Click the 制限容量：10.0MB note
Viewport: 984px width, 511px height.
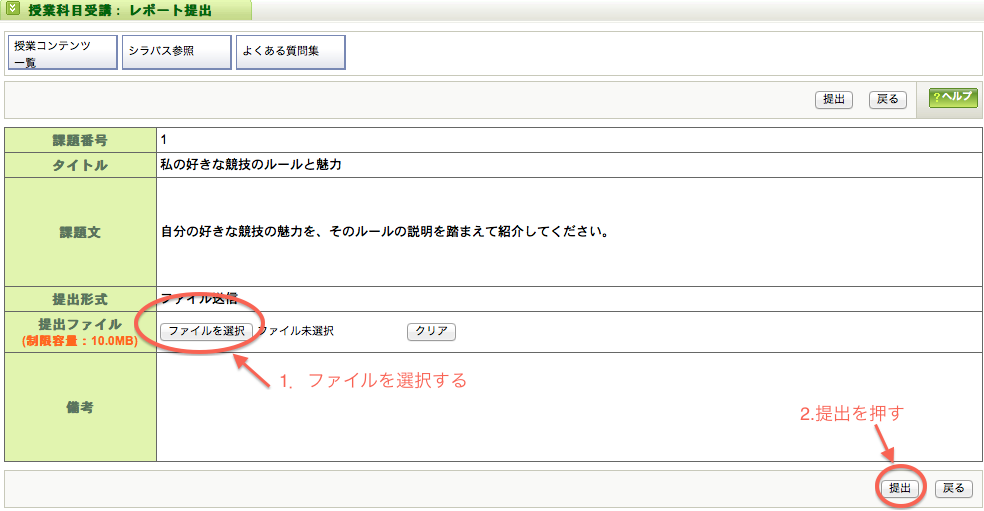pos(80,341)
